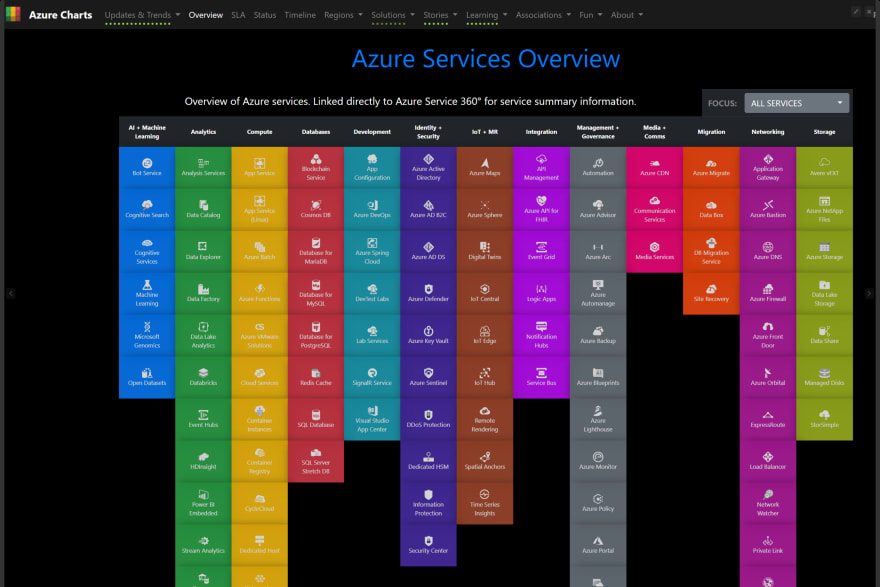Image resolution: width=880 pixels, height=587 pixels.
Task: Select the Azure Policy tile
Action: coord(598,503)
